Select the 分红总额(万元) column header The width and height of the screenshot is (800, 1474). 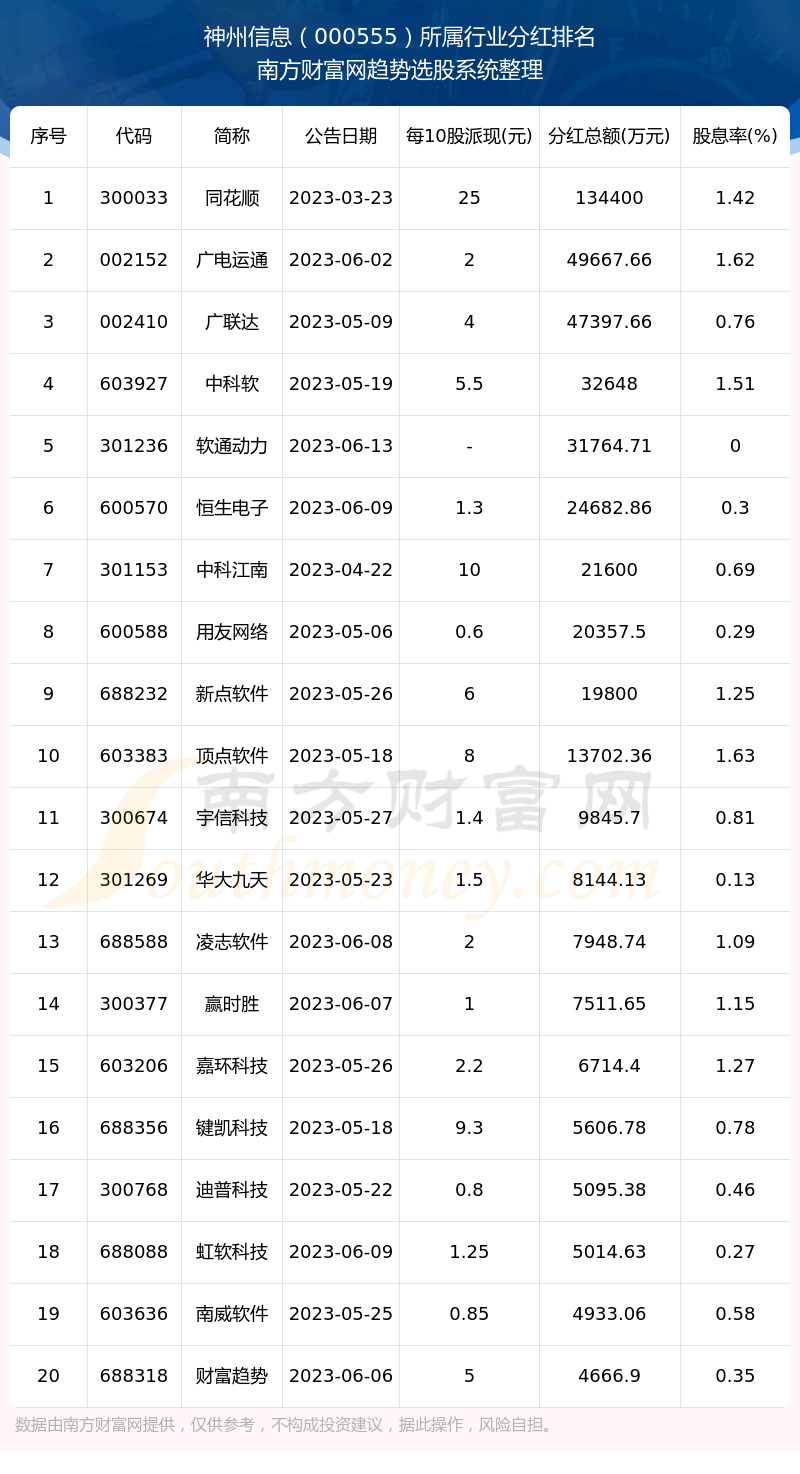pyautogui.click(x=609, y=136)
